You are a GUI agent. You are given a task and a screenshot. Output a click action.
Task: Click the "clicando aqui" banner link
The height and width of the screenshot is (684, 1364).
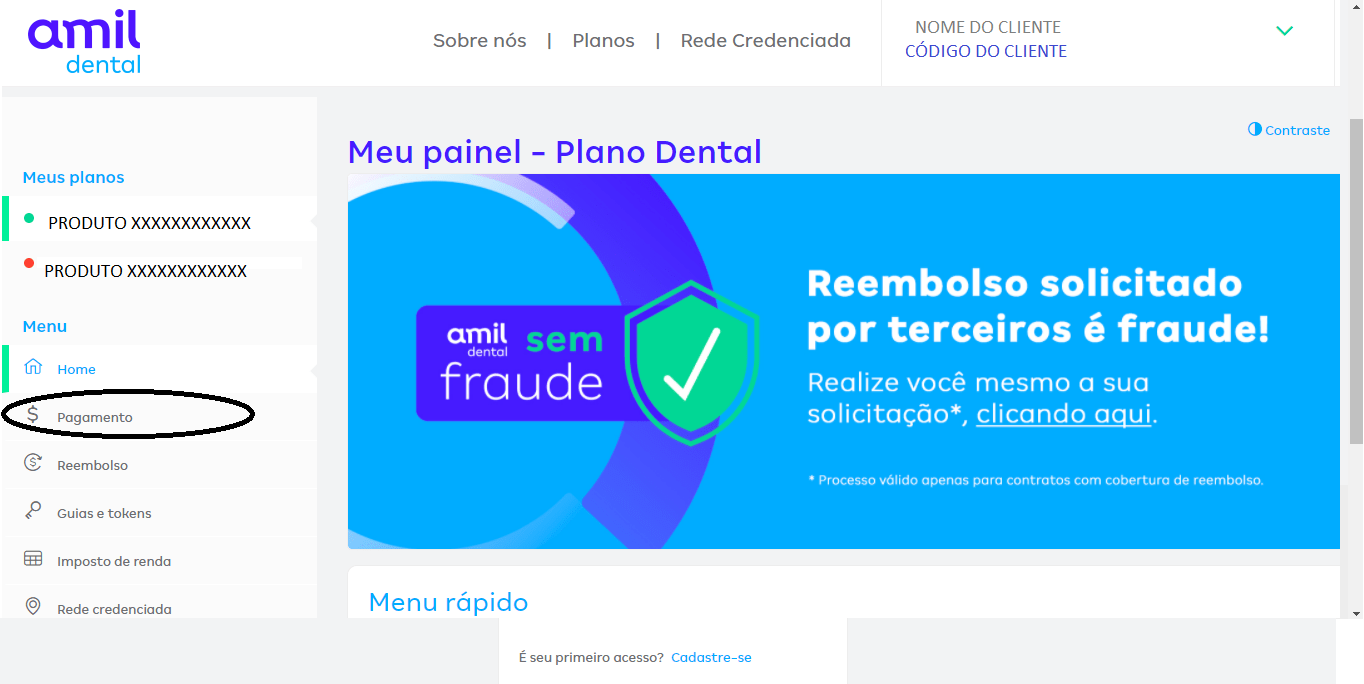click(1064, 414)
